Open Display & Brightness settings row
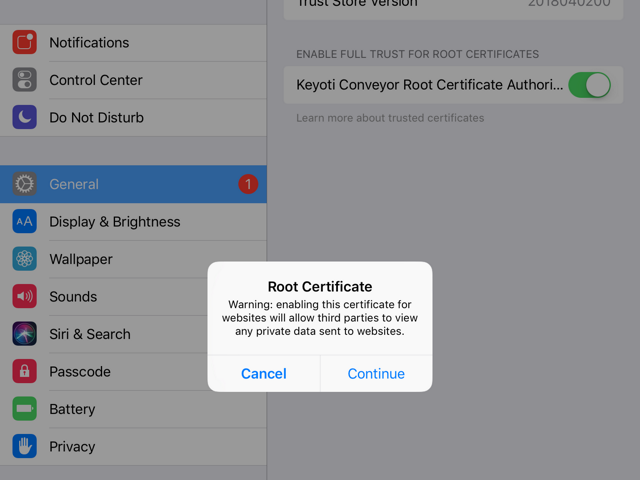640x480 pixels. point(133,222)
